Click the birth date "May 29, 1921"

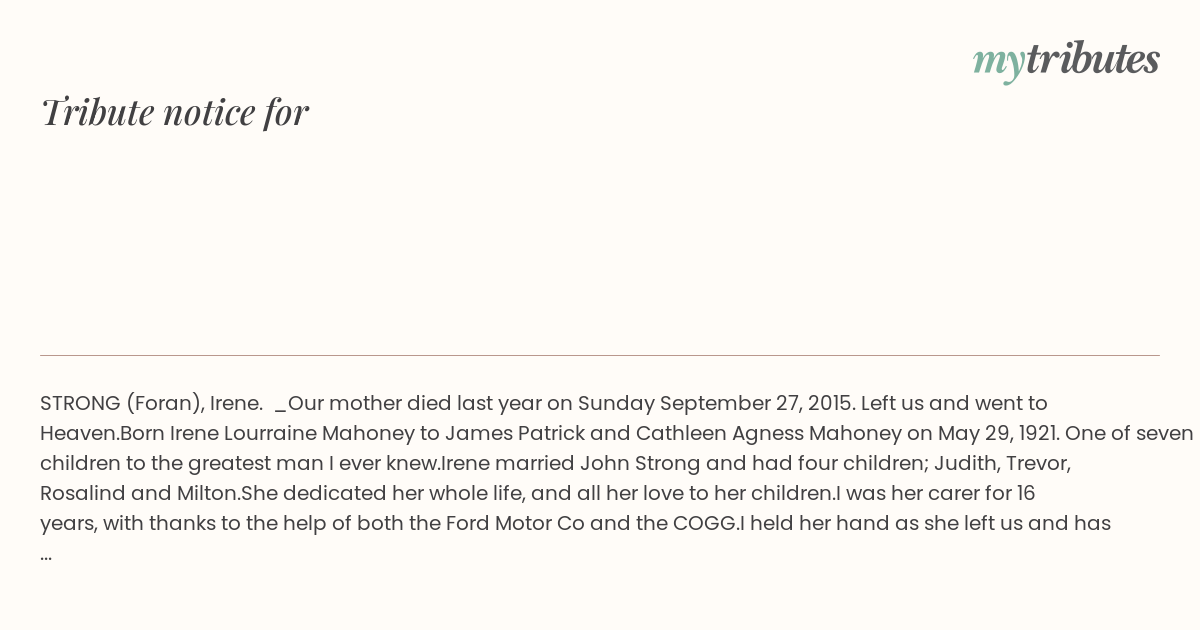pos(998,433)
